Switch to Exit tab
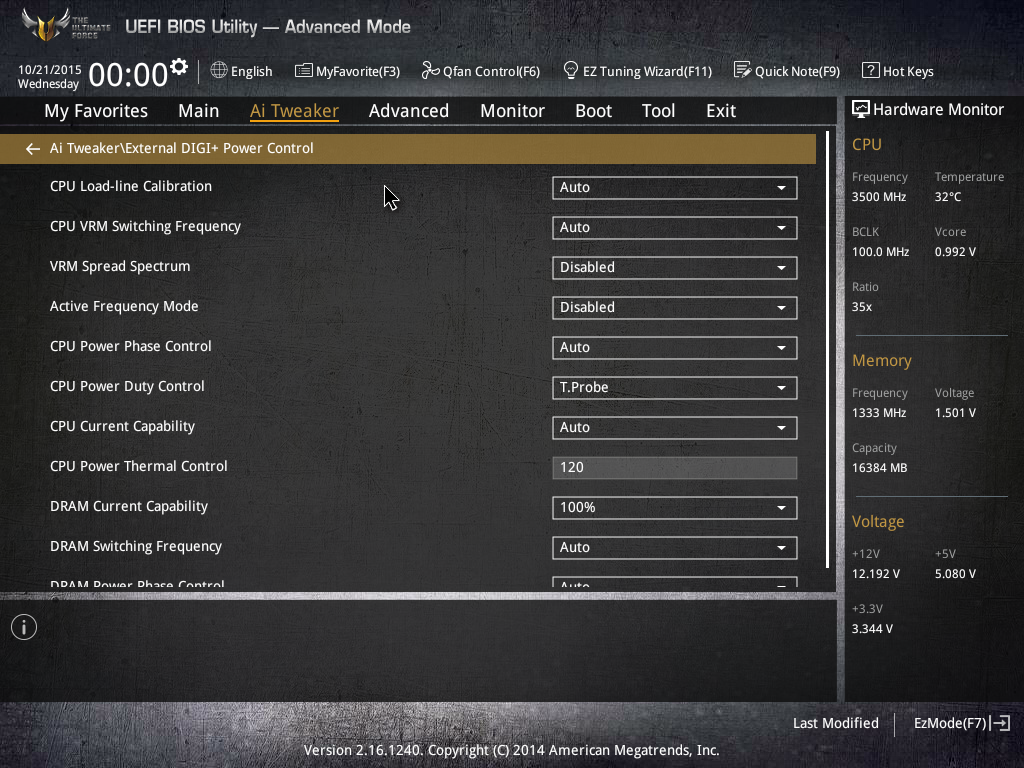The width and height of the screenshot is (1024, 768). [x=721, y=110]
